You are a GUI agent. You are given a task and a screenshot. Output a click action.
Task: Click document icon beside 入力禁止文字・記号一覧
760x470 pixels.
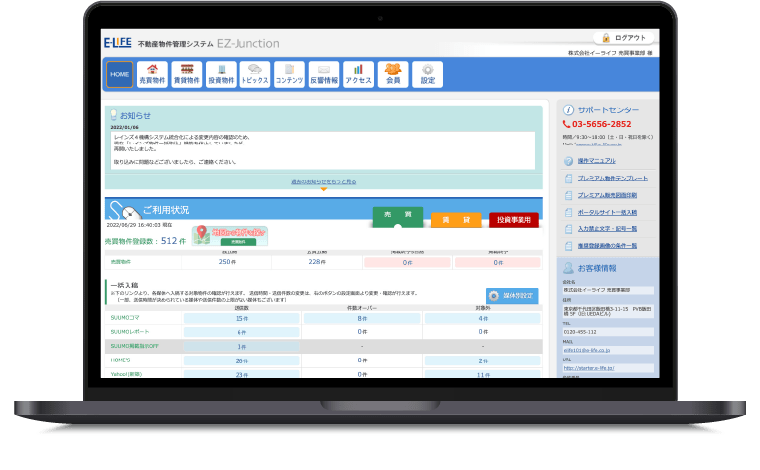click(569, 229)
